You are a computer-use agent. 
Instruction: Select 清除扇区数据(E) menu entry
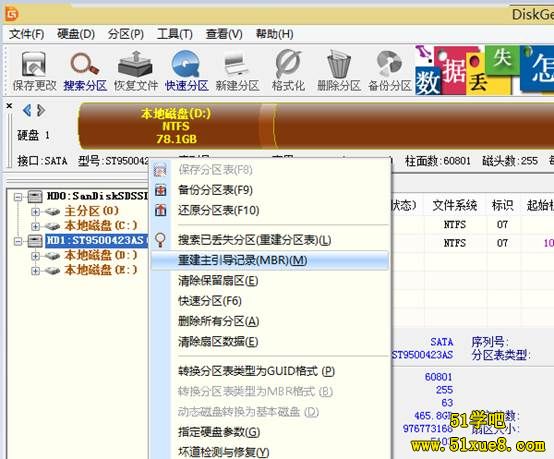[x=270, y=342]
